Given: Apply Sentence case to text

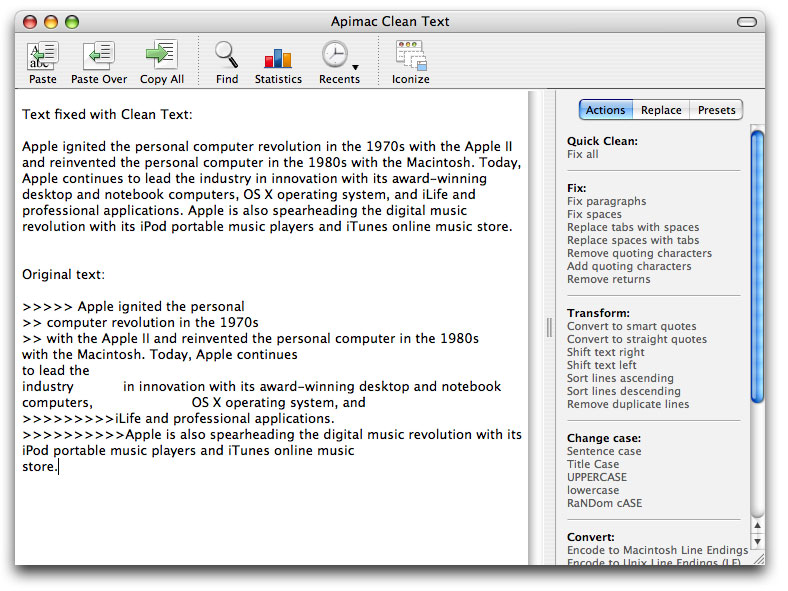Looking at the screenshot, I should pos(604,451).
